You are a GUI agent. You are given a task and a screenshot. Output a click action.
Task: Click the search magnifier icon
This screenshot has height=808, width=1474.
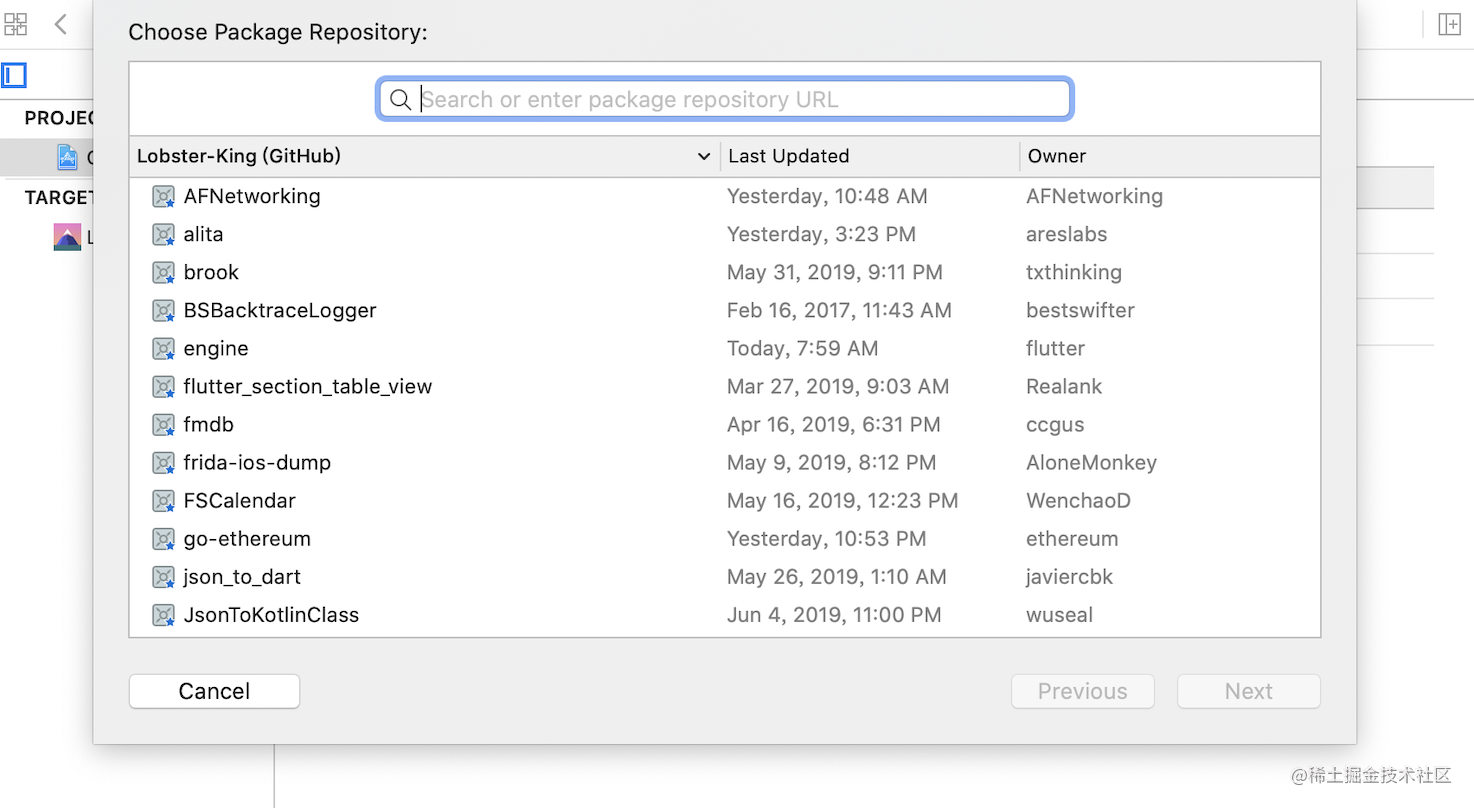pos(400,99)
